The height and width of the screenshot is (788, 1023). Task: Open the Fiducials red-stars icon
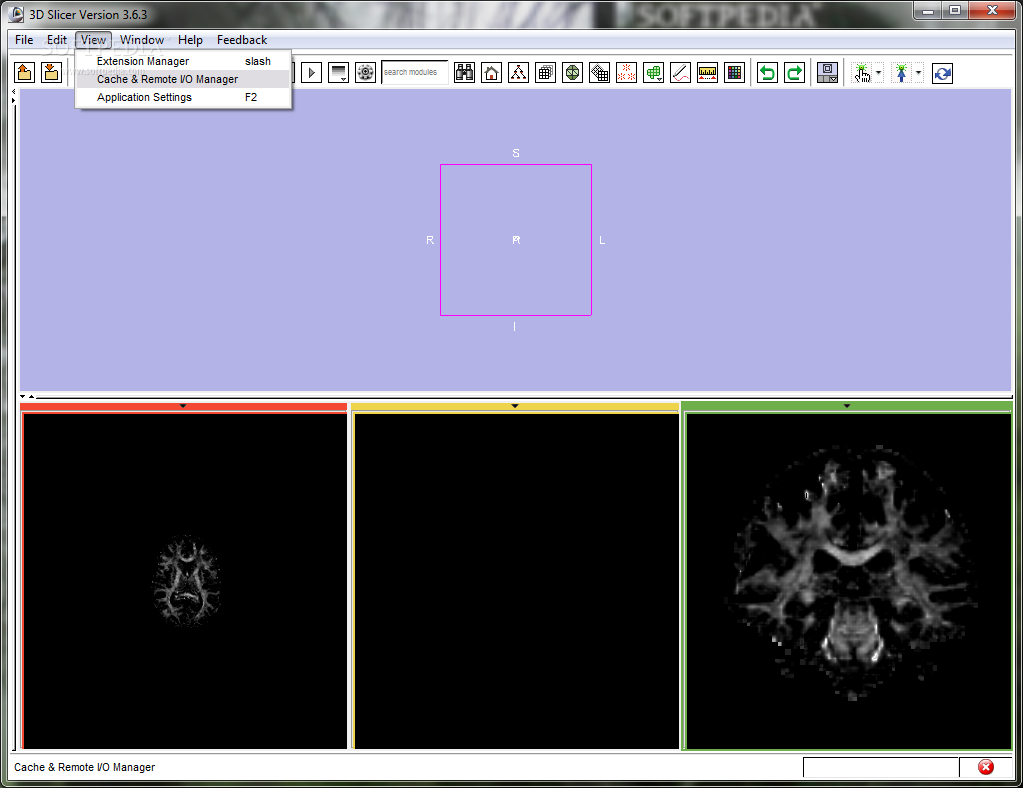626,72
